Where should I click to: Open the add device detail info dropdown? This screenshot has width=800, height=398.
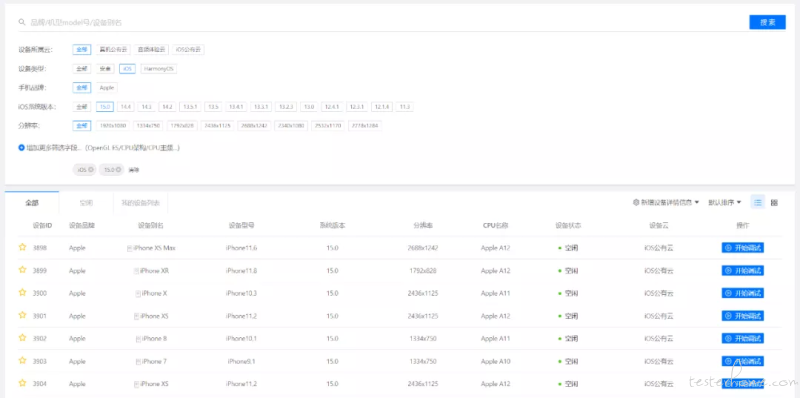(666, 203)
